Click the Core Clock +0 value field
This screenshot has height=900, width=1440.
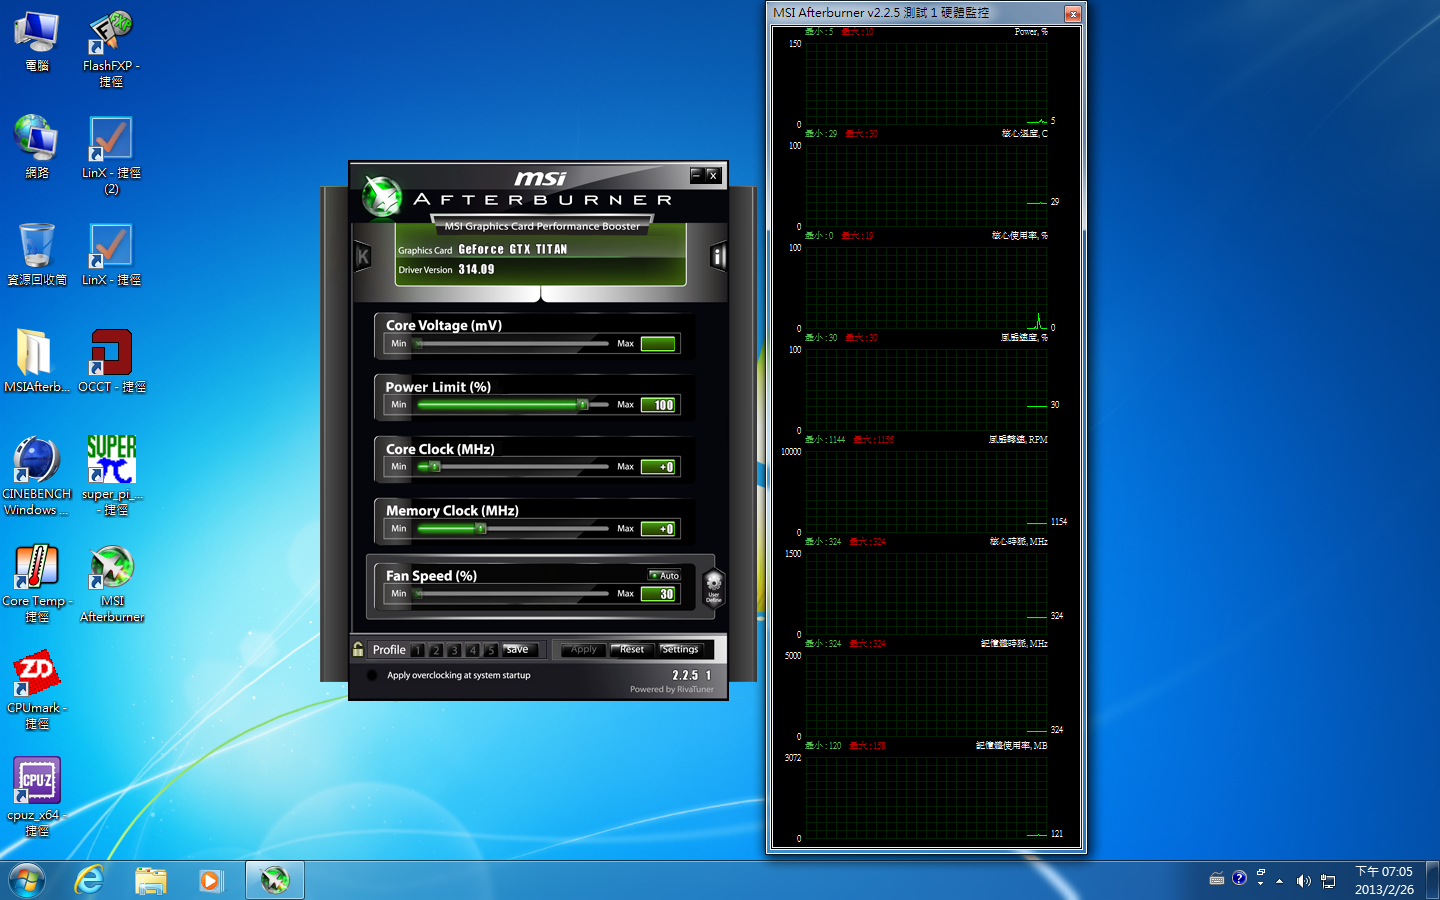(x=658, y=467)
